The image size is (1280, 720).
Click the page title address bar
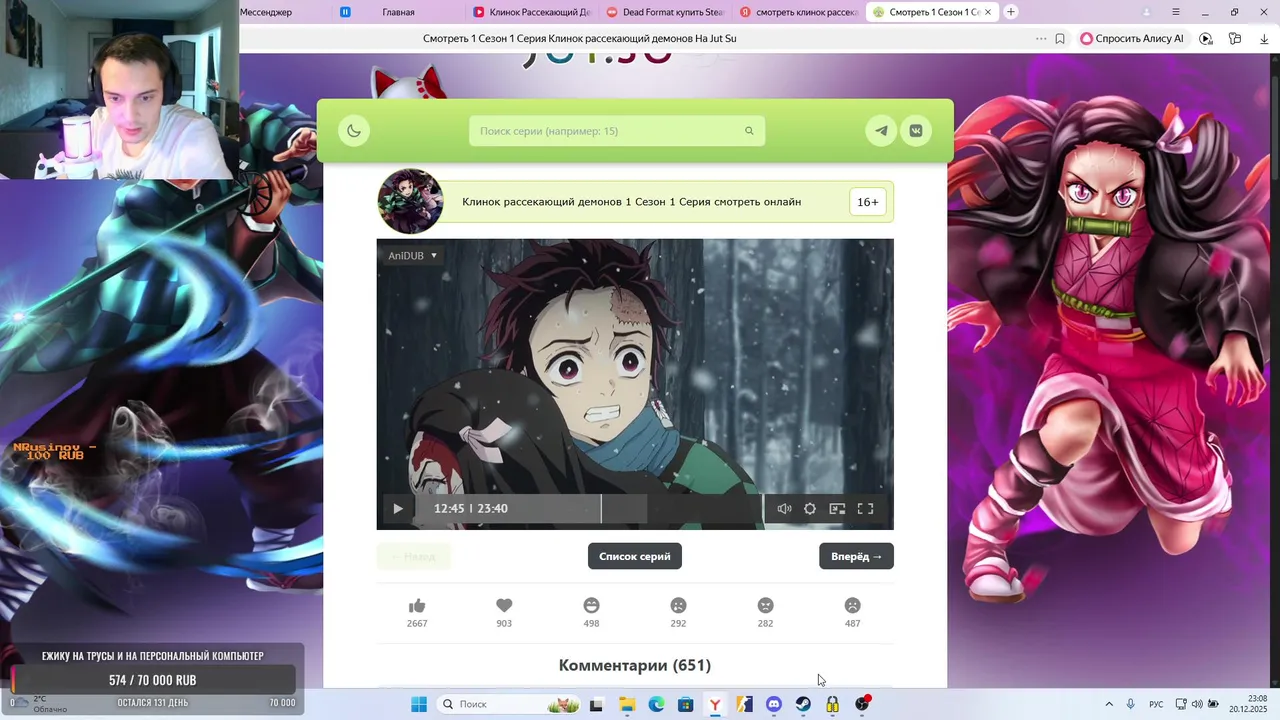tap(580, 38)
